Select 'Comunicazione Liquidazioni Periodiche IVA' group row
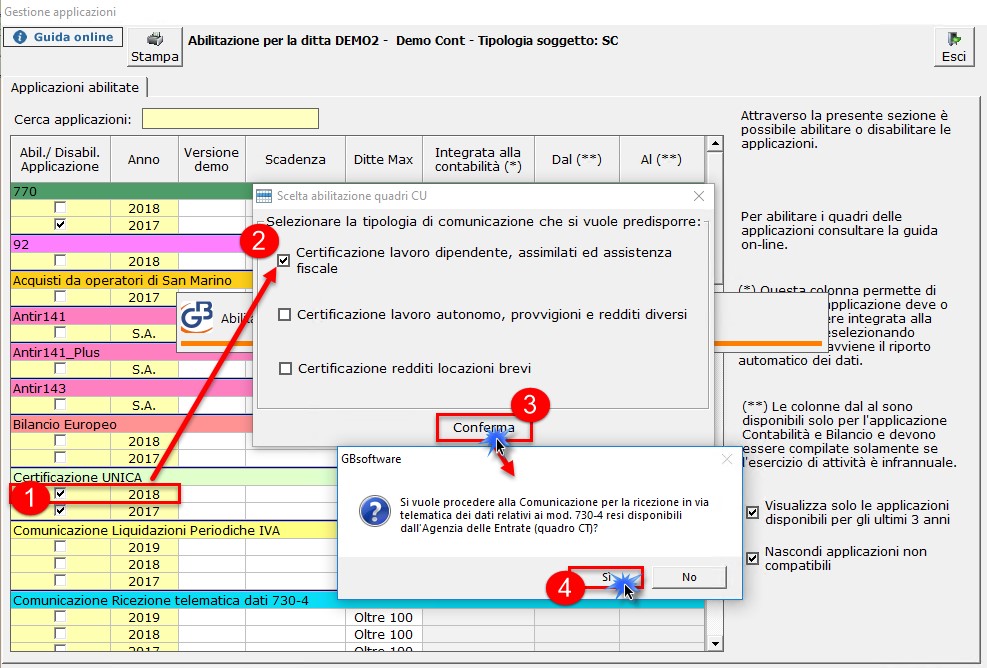987x668 pixels. (174, 531)
